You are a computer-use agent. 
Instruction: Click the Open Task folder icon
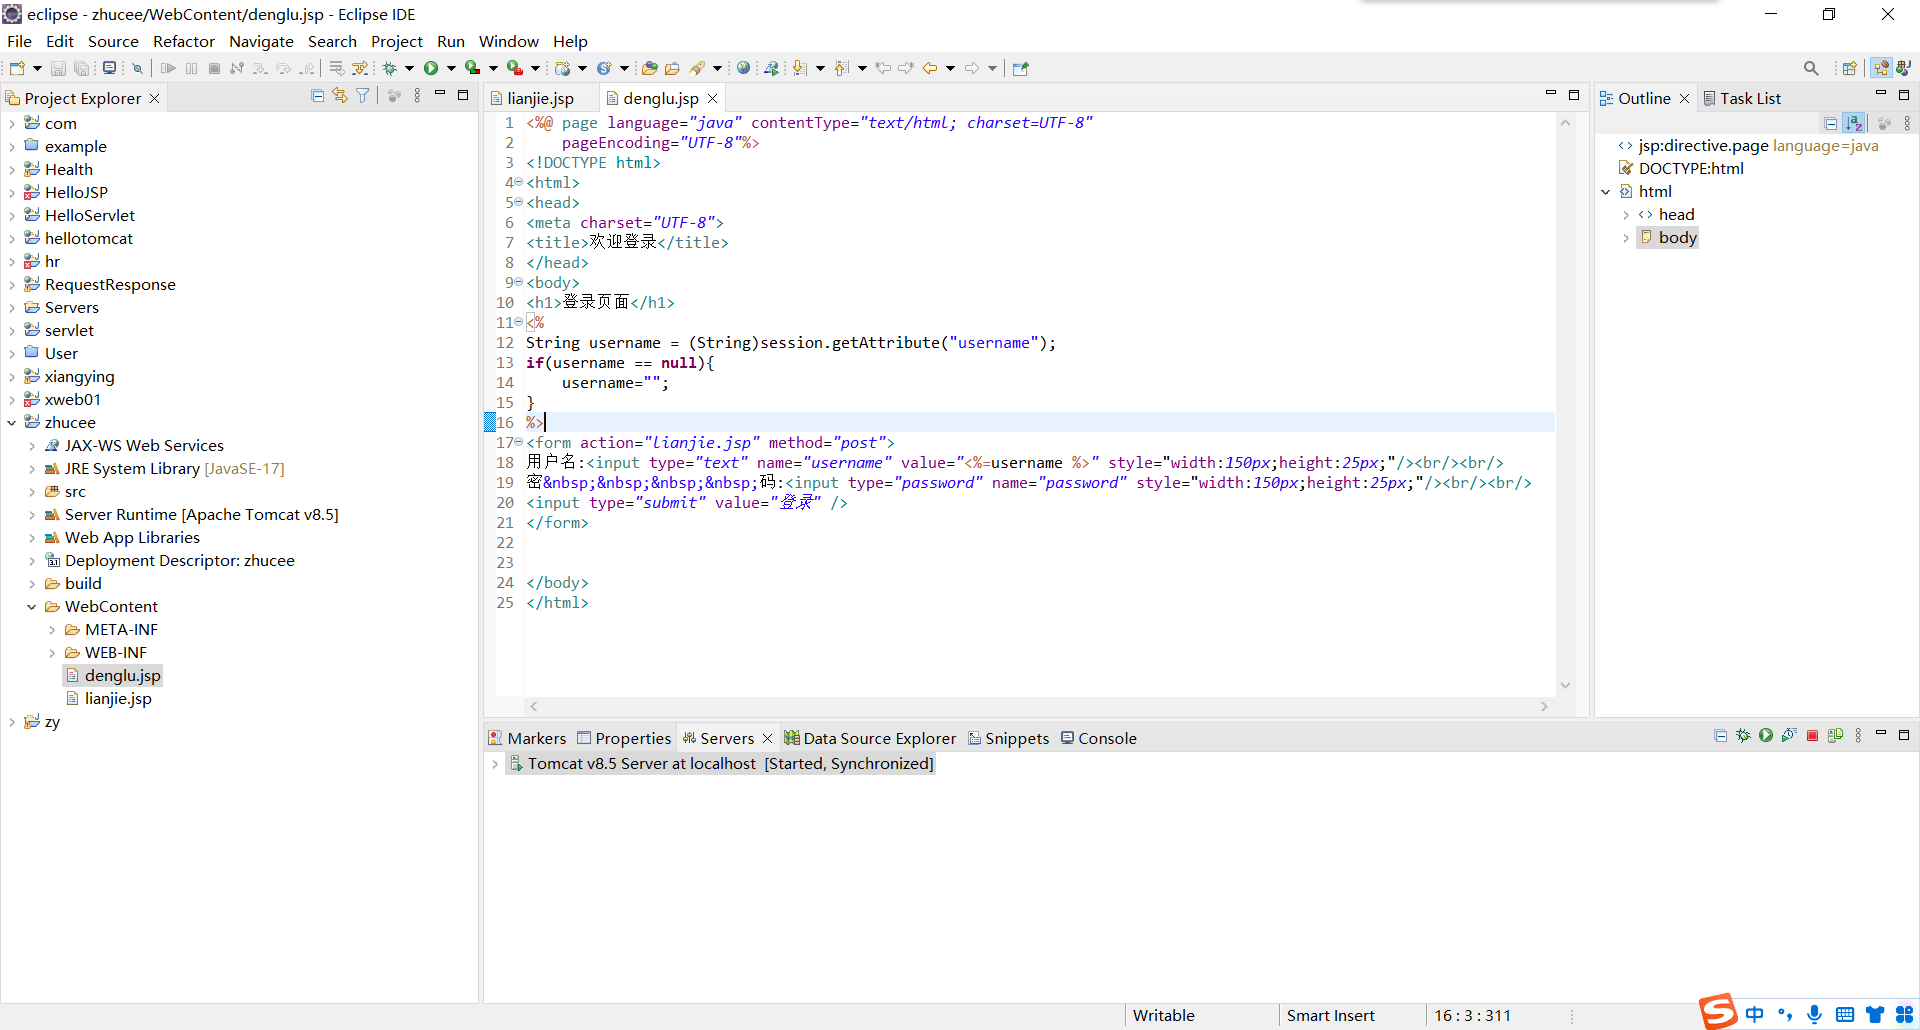672,68
